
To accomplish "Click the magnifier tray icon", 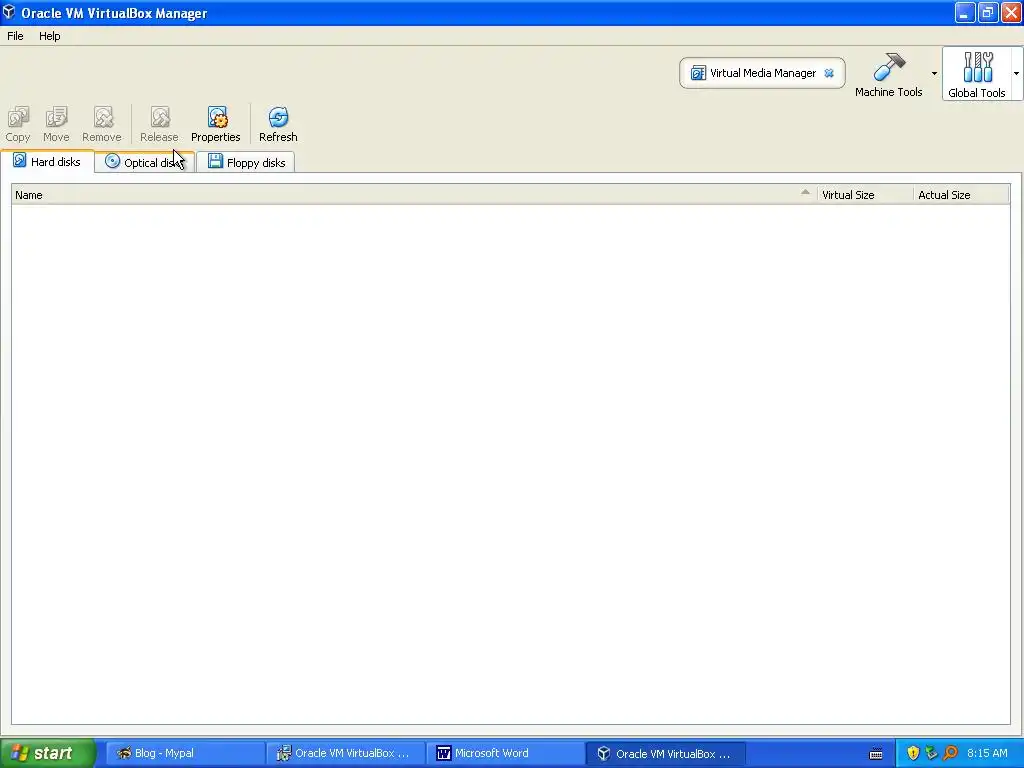I will tap(951, 753).
